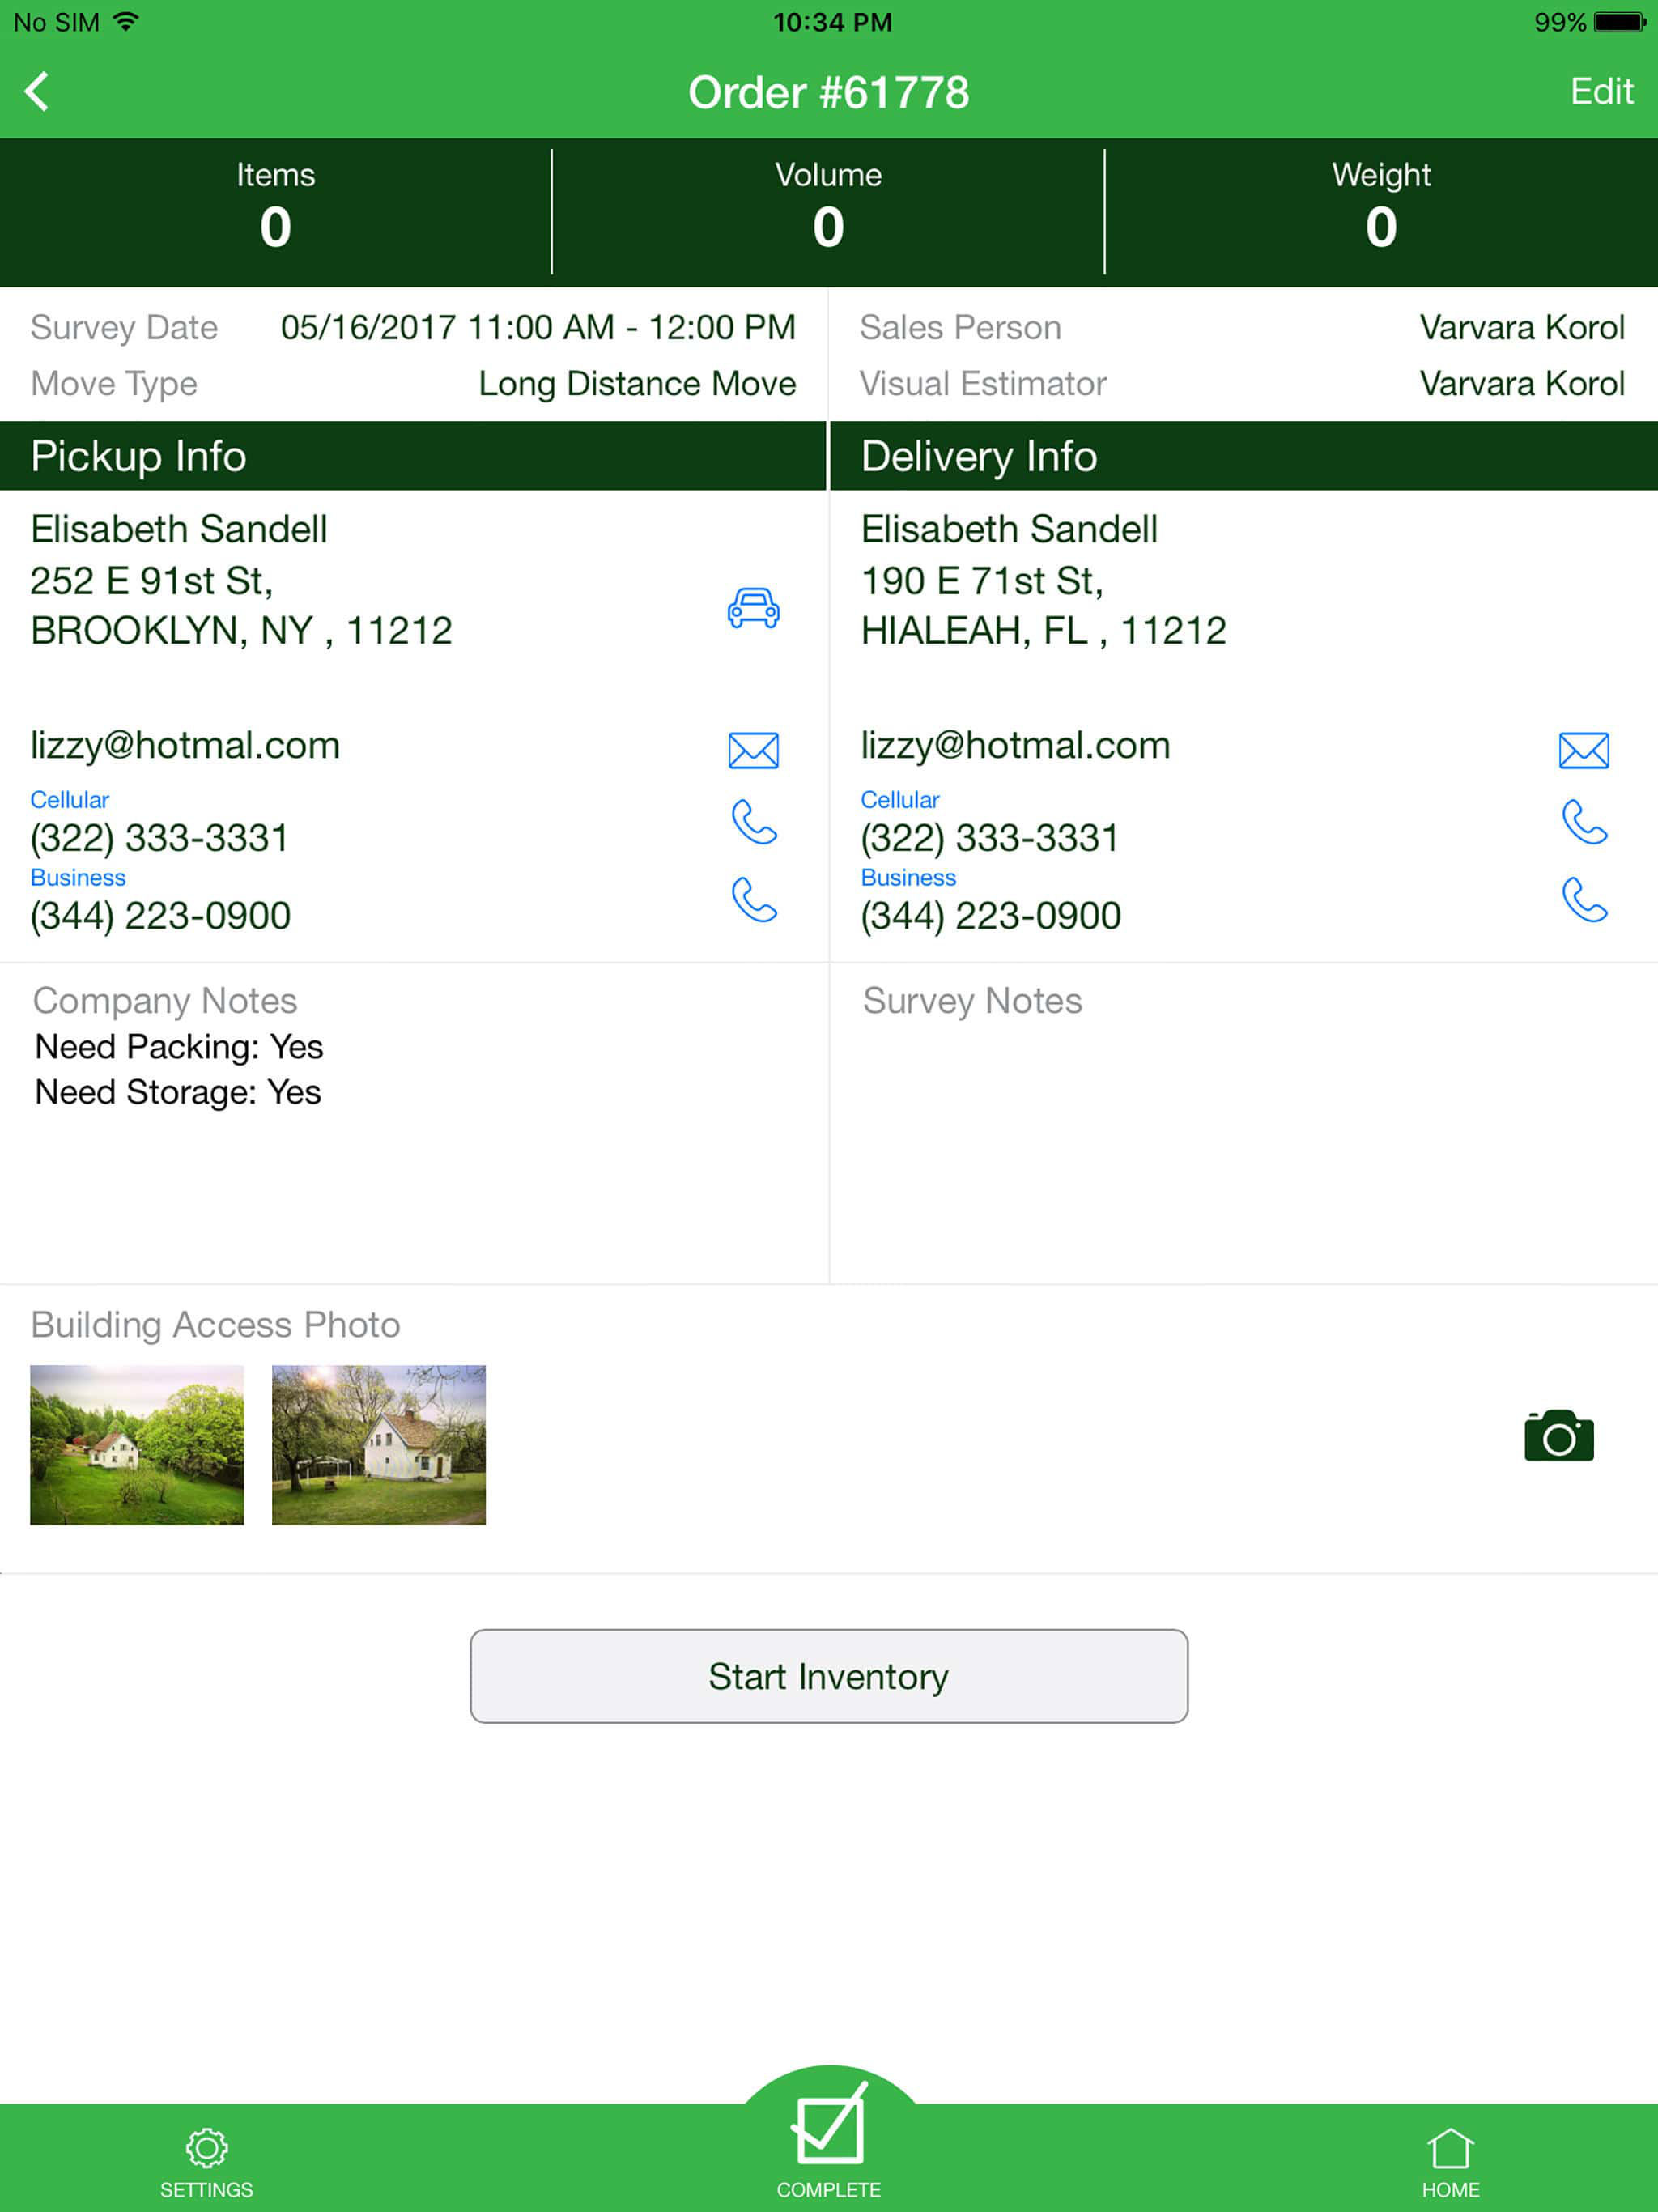The width and height of the screenshot is (1658, 2212).
Task: Select the Weight count tile
Action: (x=1381, y=211)
